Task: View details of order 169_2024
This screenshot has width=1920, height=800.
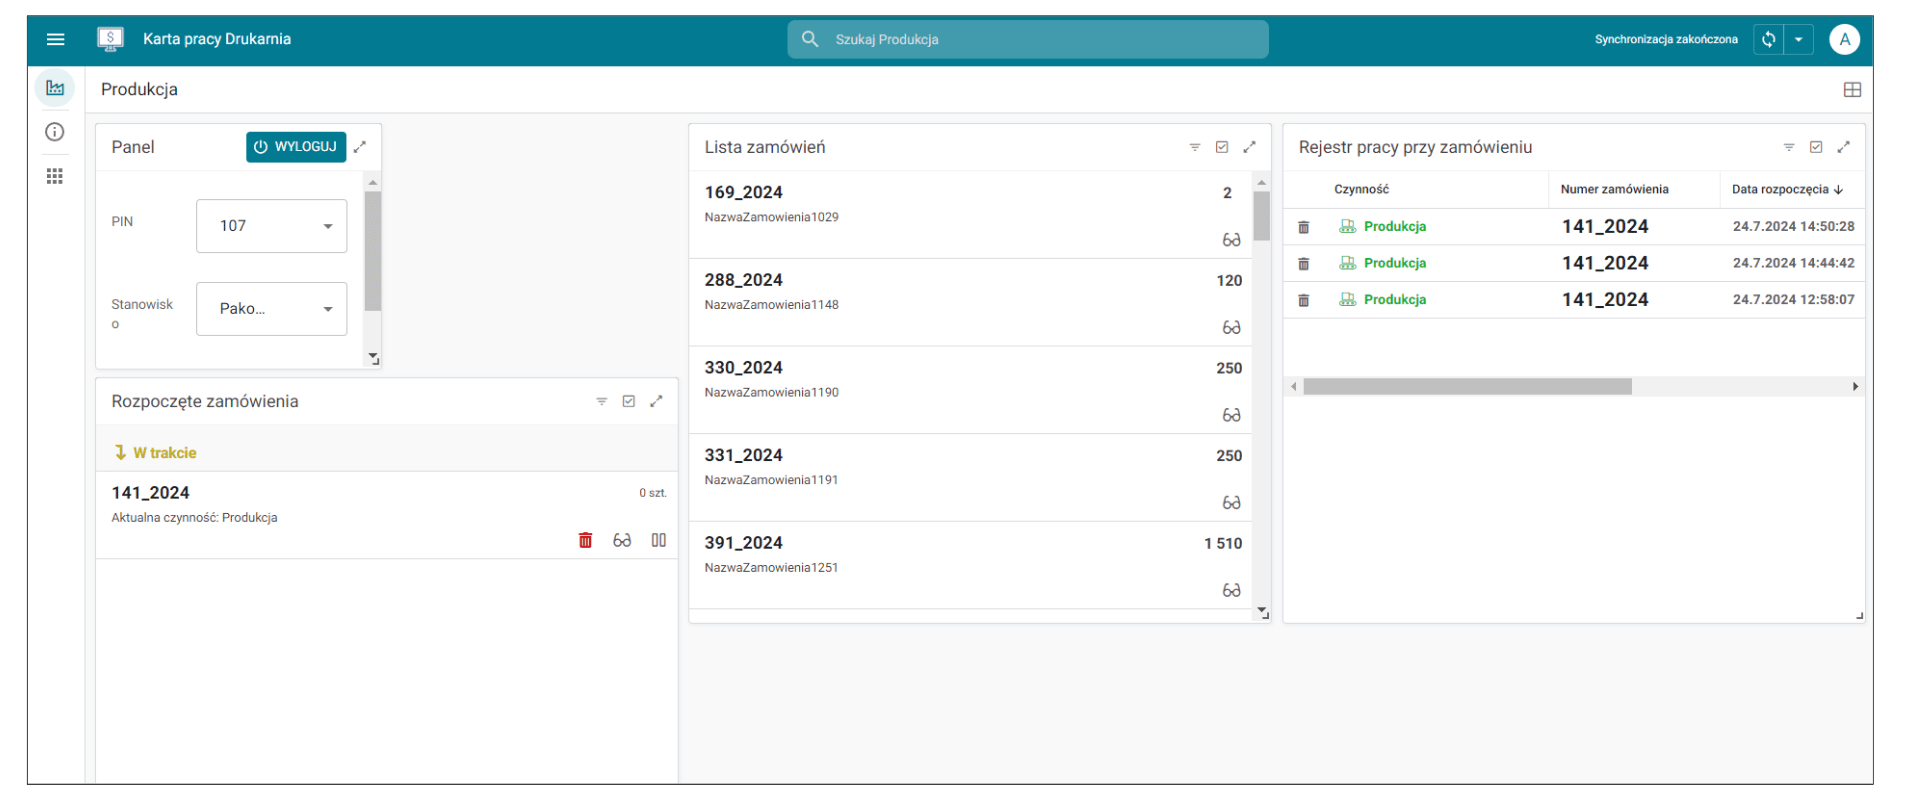Action: click(1231, 240)
